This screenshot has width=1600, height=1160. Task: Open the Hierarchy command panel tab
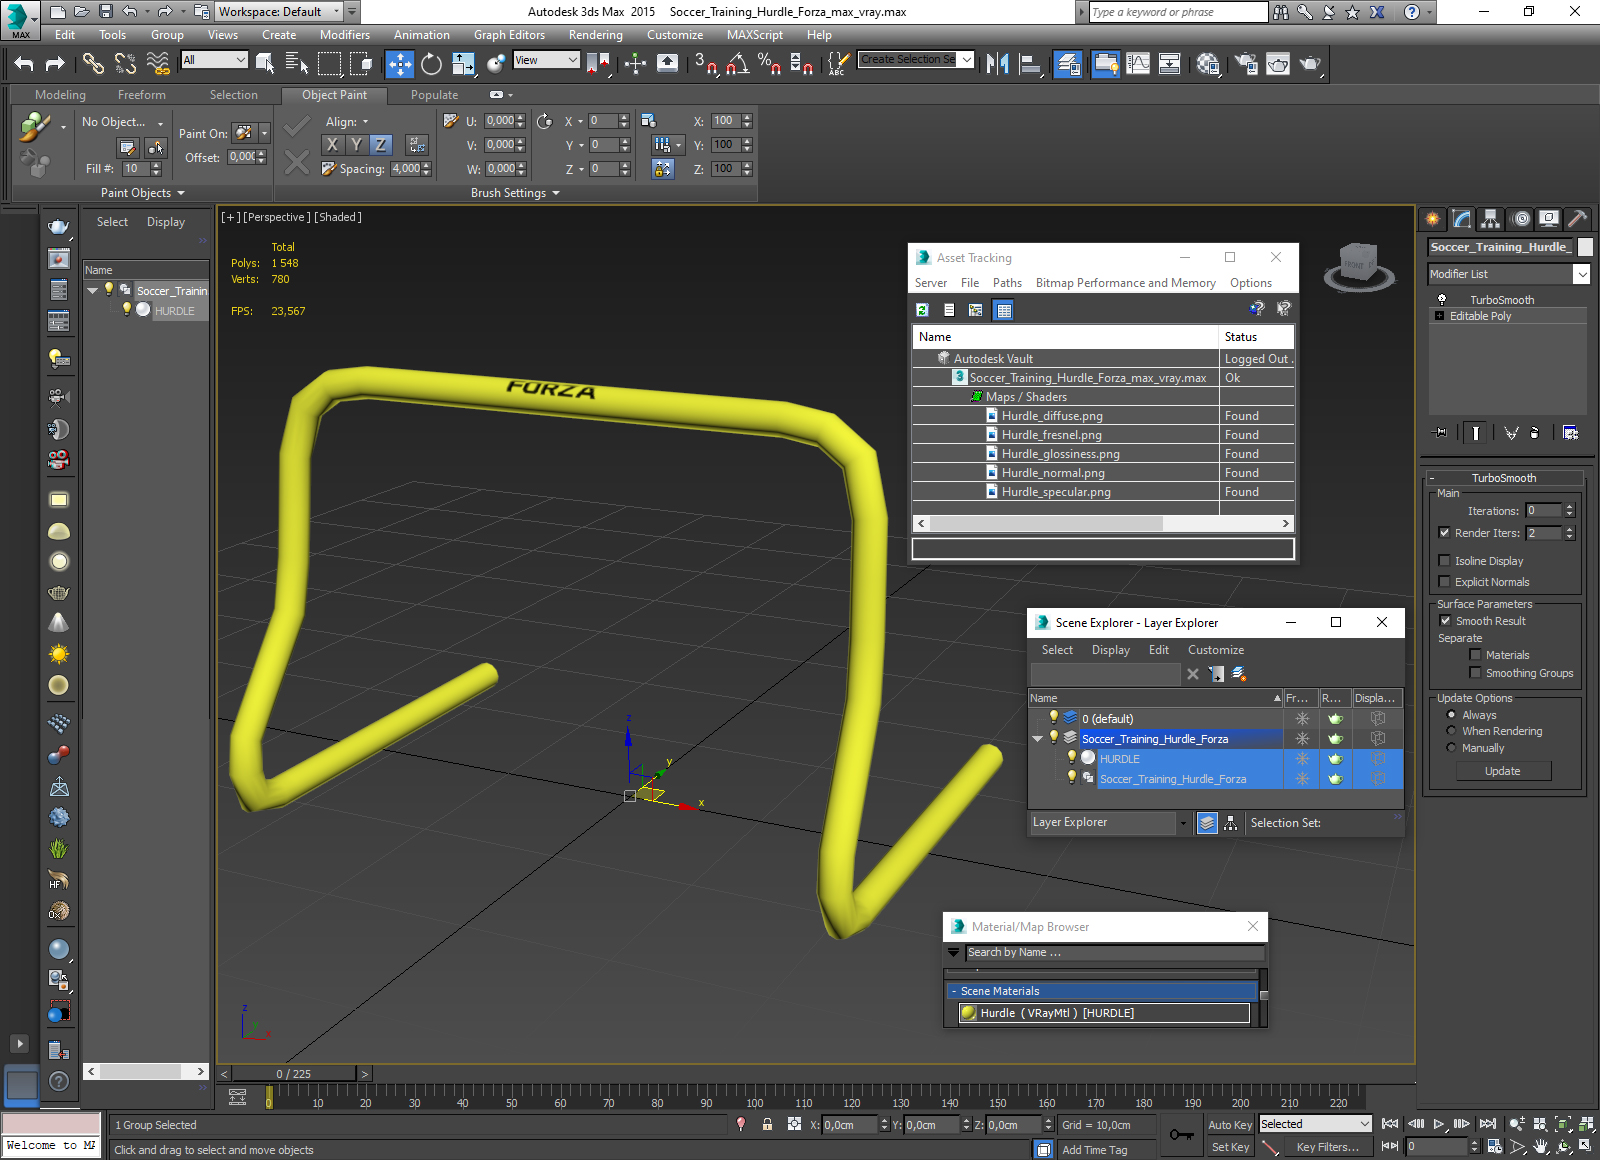pyautogui.click(x=1491, y=218)
